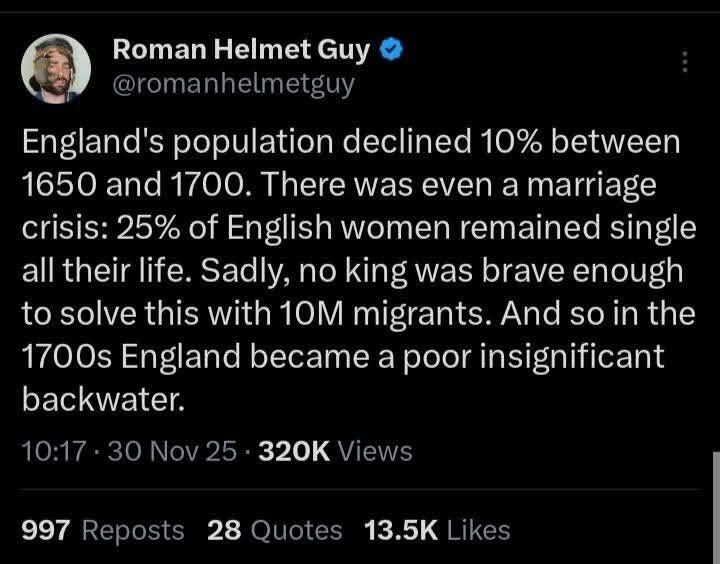720x564 pixels.
Task: Open the three-dot more options menu
Action: [x=685, y=62]
